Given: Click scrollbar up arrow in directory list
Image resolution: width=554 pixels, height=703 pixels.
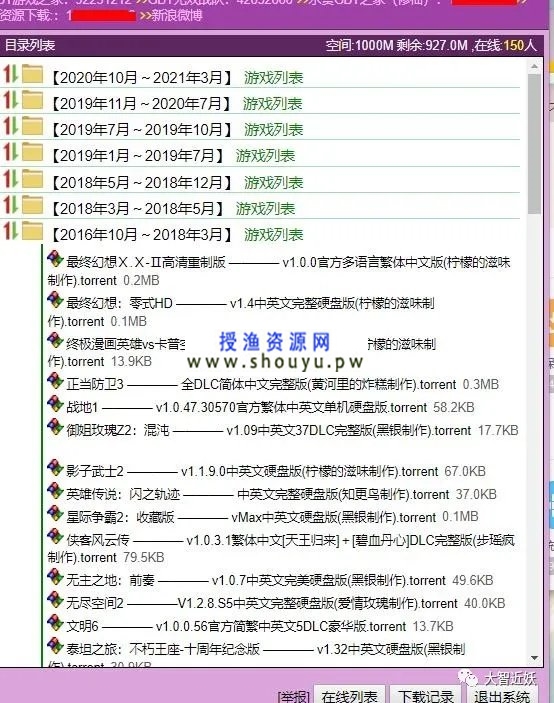Looking at the screenshot, I should (534, 67).
